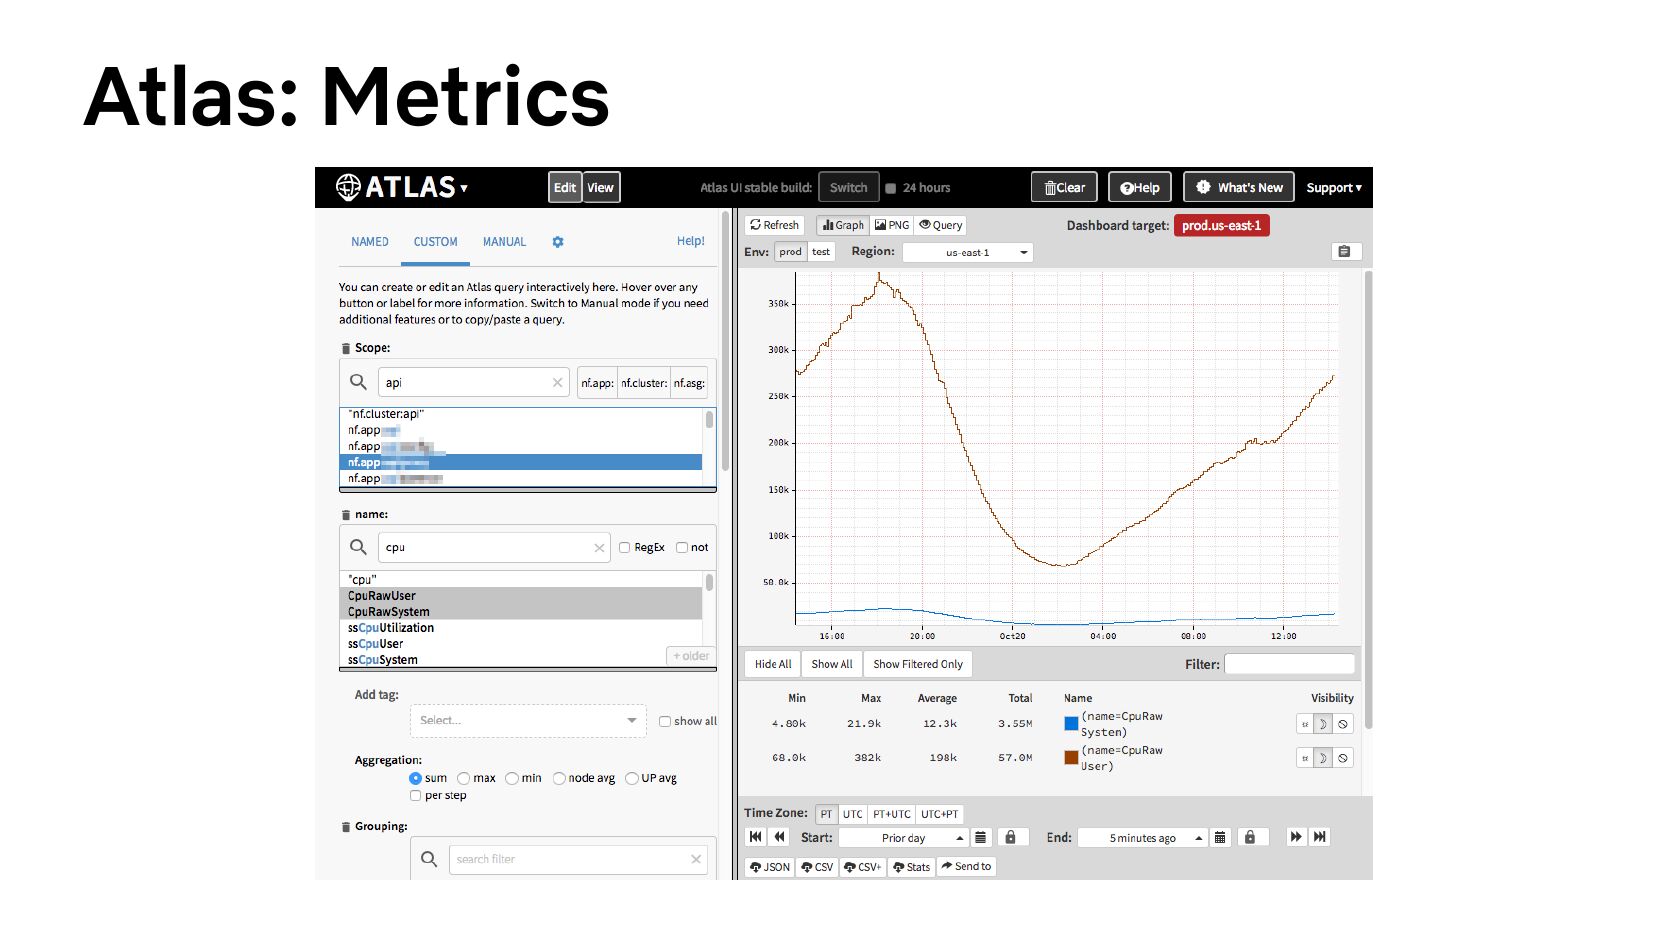Open the Region dropdown showing us-east-1
This screenshot has height=931, width=1654.
pos(967,253)
